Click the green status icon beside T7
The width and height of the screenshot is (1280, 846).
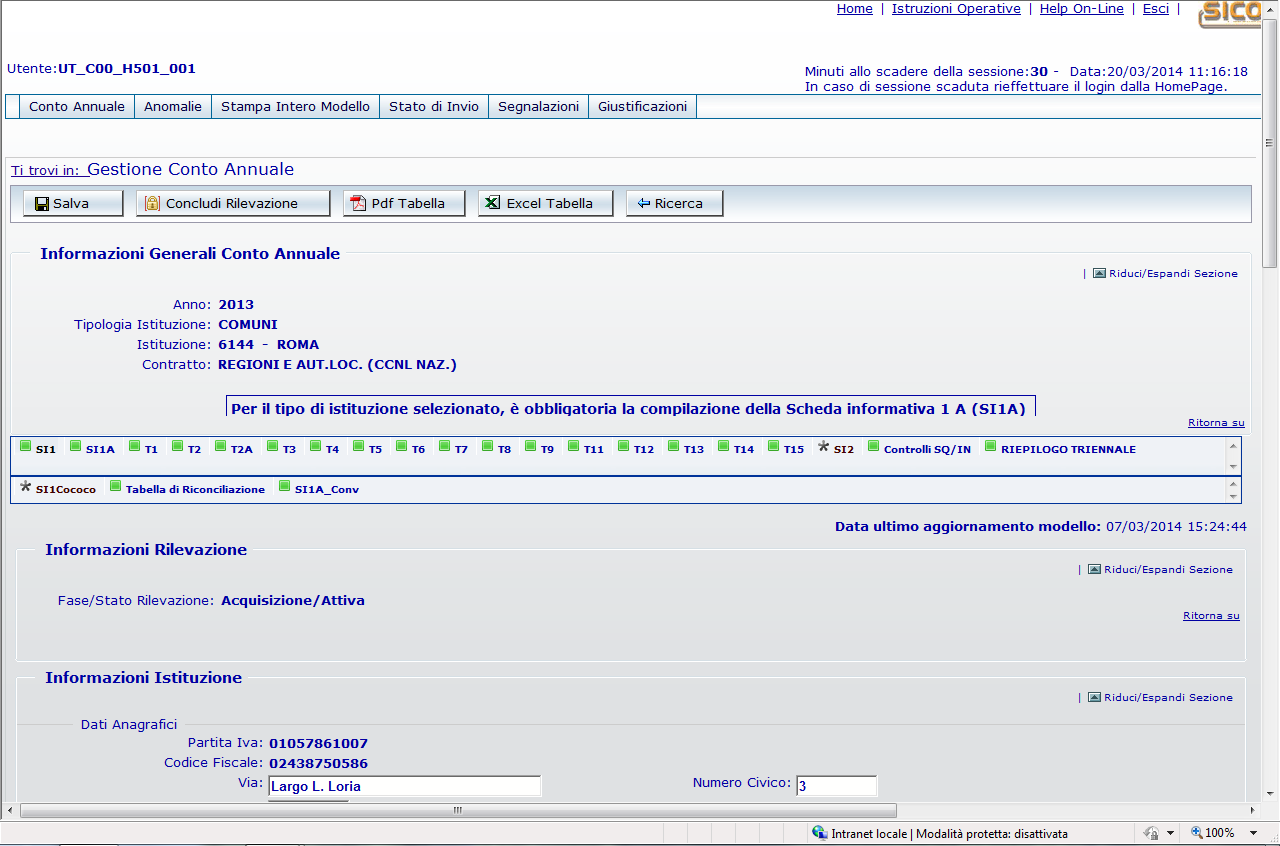pos(444,446)
